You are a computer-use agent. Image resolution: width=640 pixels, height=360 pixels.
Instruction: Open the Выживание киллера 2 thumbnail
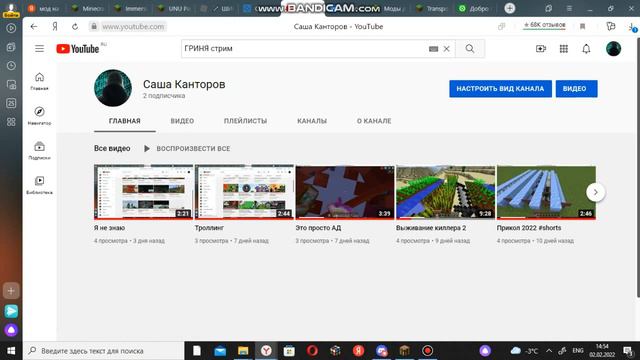coord(445,192)
